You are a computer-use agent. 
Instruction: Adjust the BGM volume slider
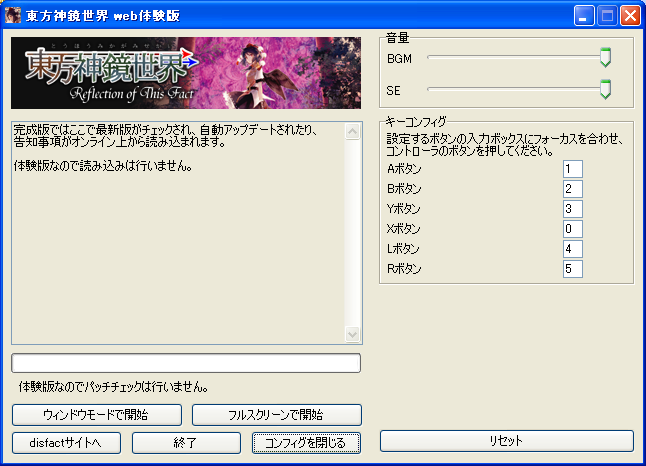(x=604, y=59)
